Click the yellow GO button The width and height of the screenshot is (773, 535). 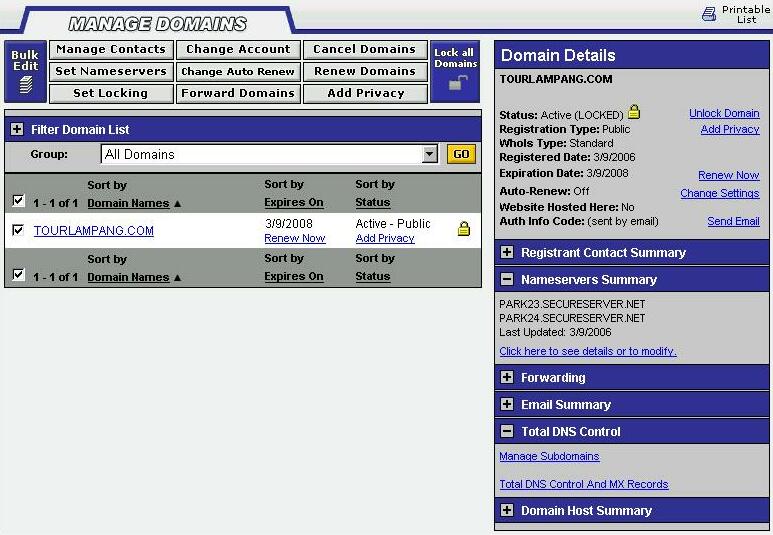coord(461,154)
